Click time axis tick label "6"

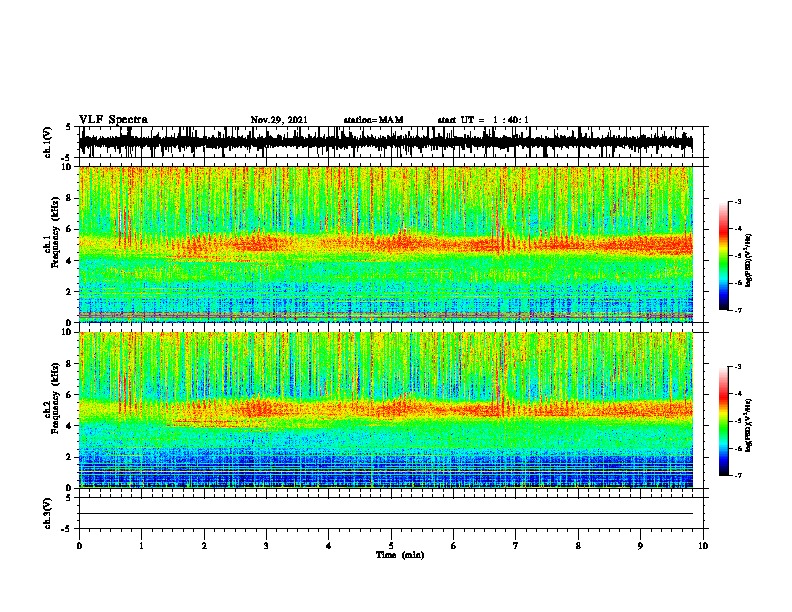454,546
